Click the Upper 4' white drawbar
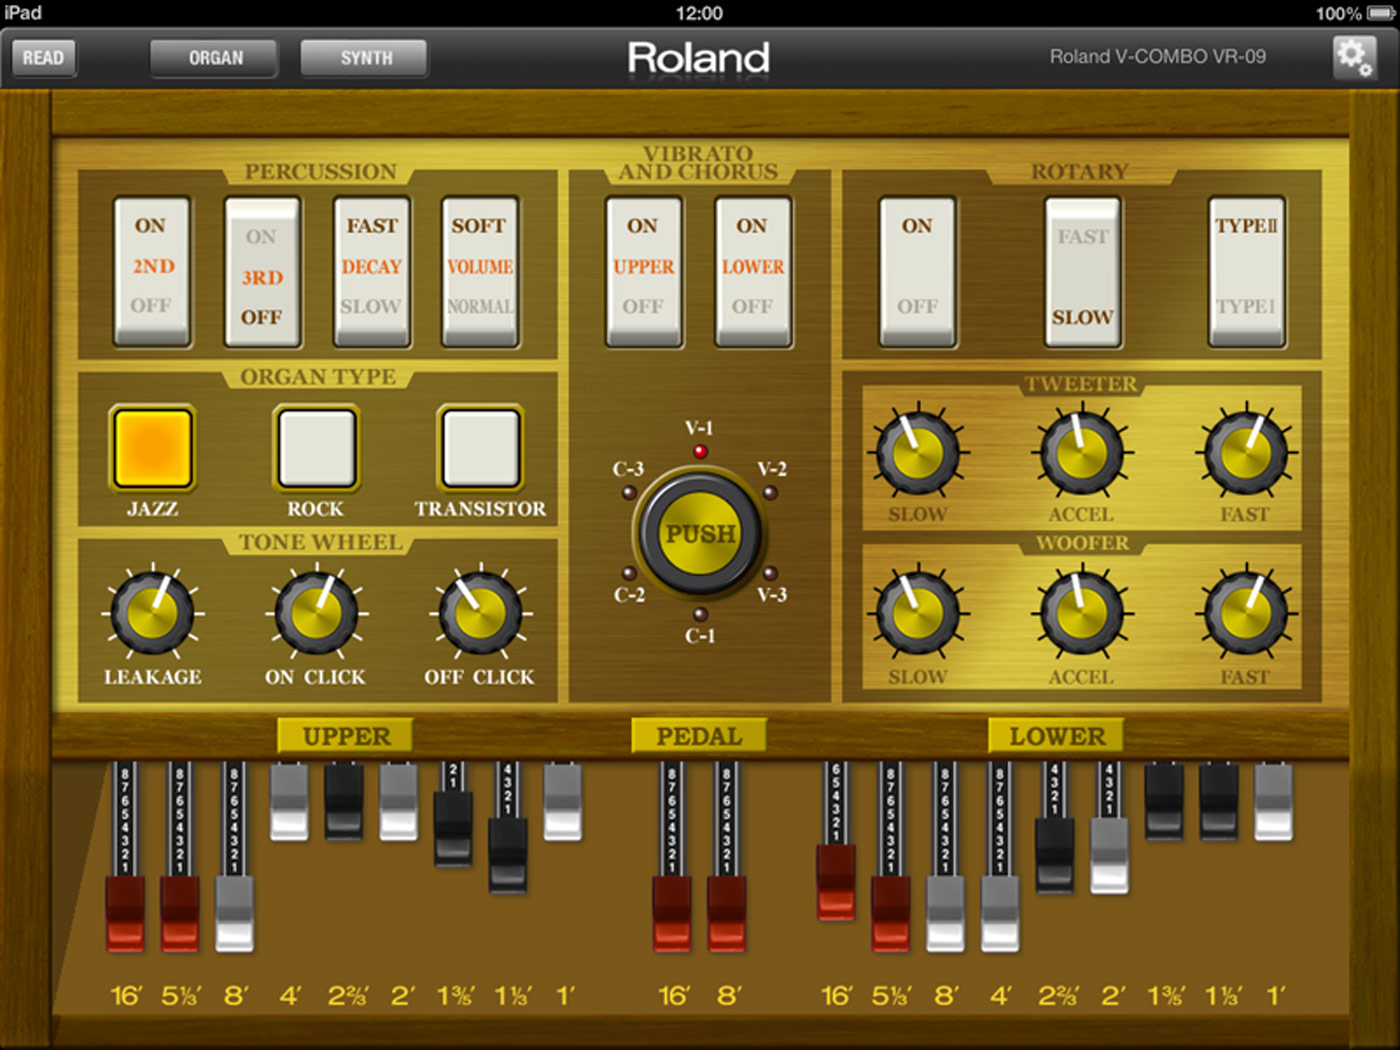The width and height of the screenshot is (1400, 1050). [x=289, y=803]
